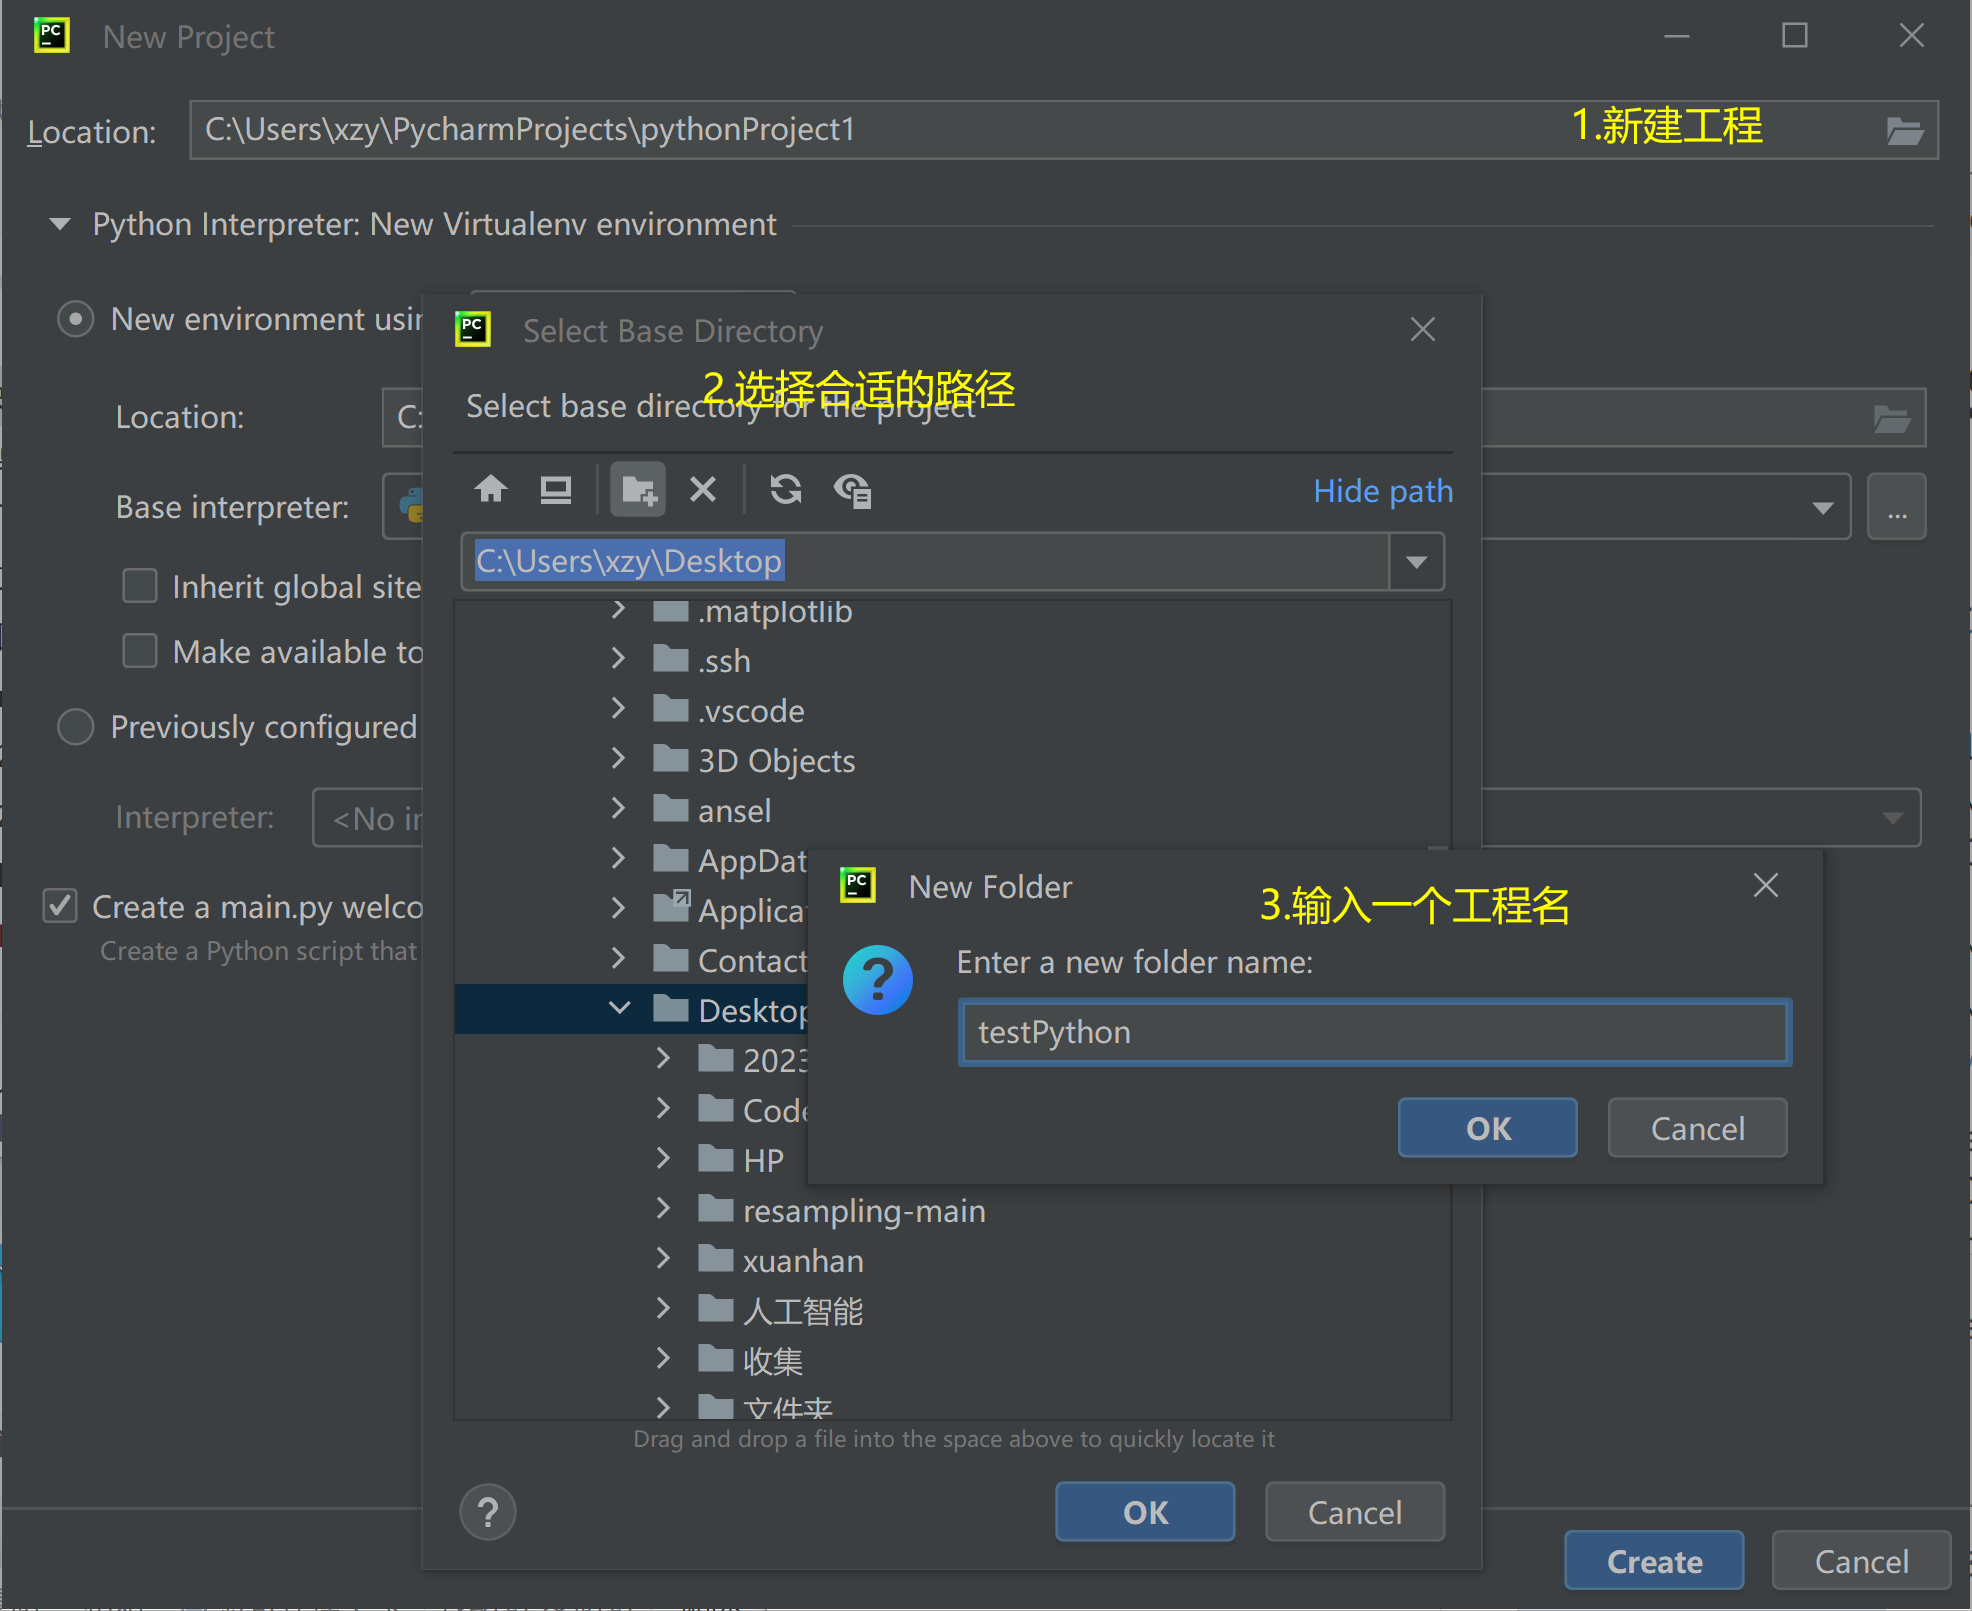Screen dimensions: 1972x1611
Task: Refresh the directory tree
Action: point(786,489)
